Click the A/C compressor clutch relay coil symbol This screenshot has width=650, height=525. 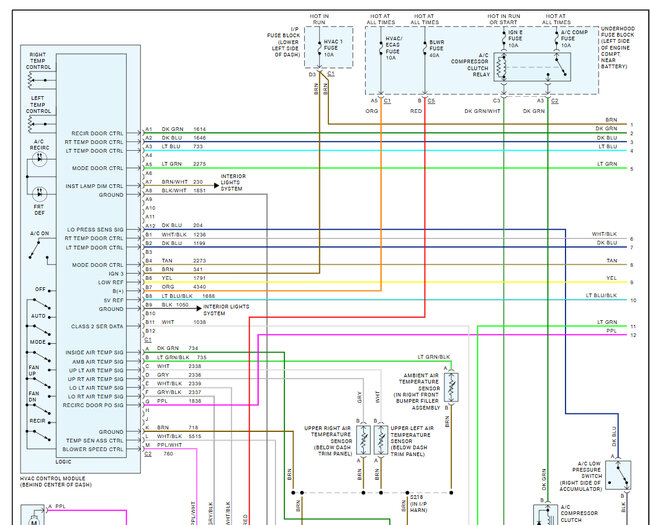(503, 67)
